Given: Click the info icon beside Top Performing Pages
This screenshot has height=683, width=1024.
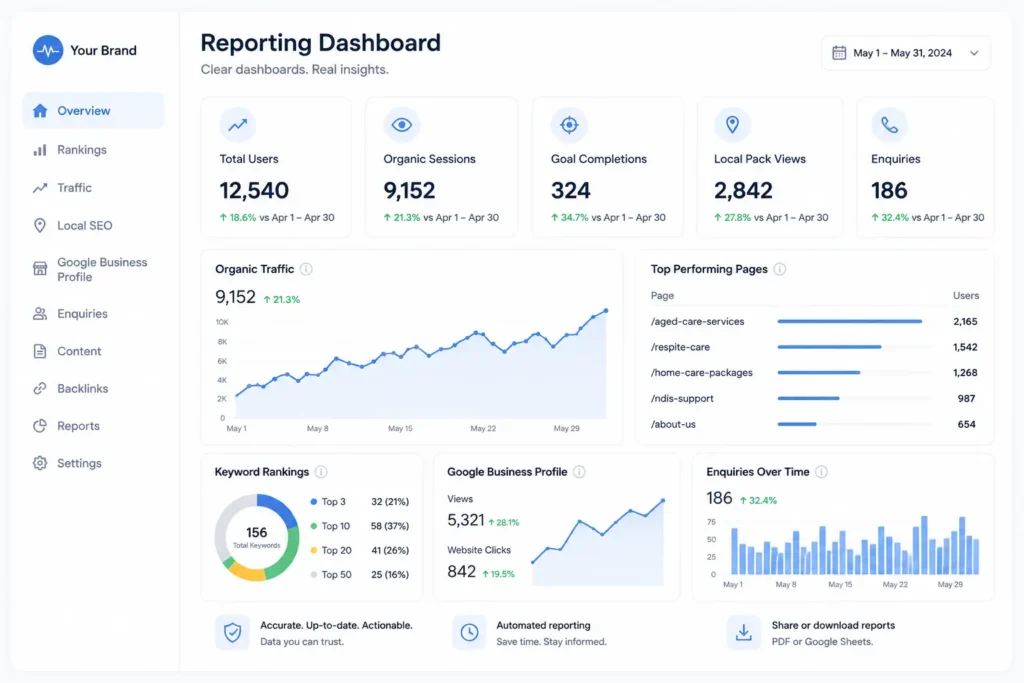Looking at the screenshot, I should pyautogui.click(x=780, y=269).
